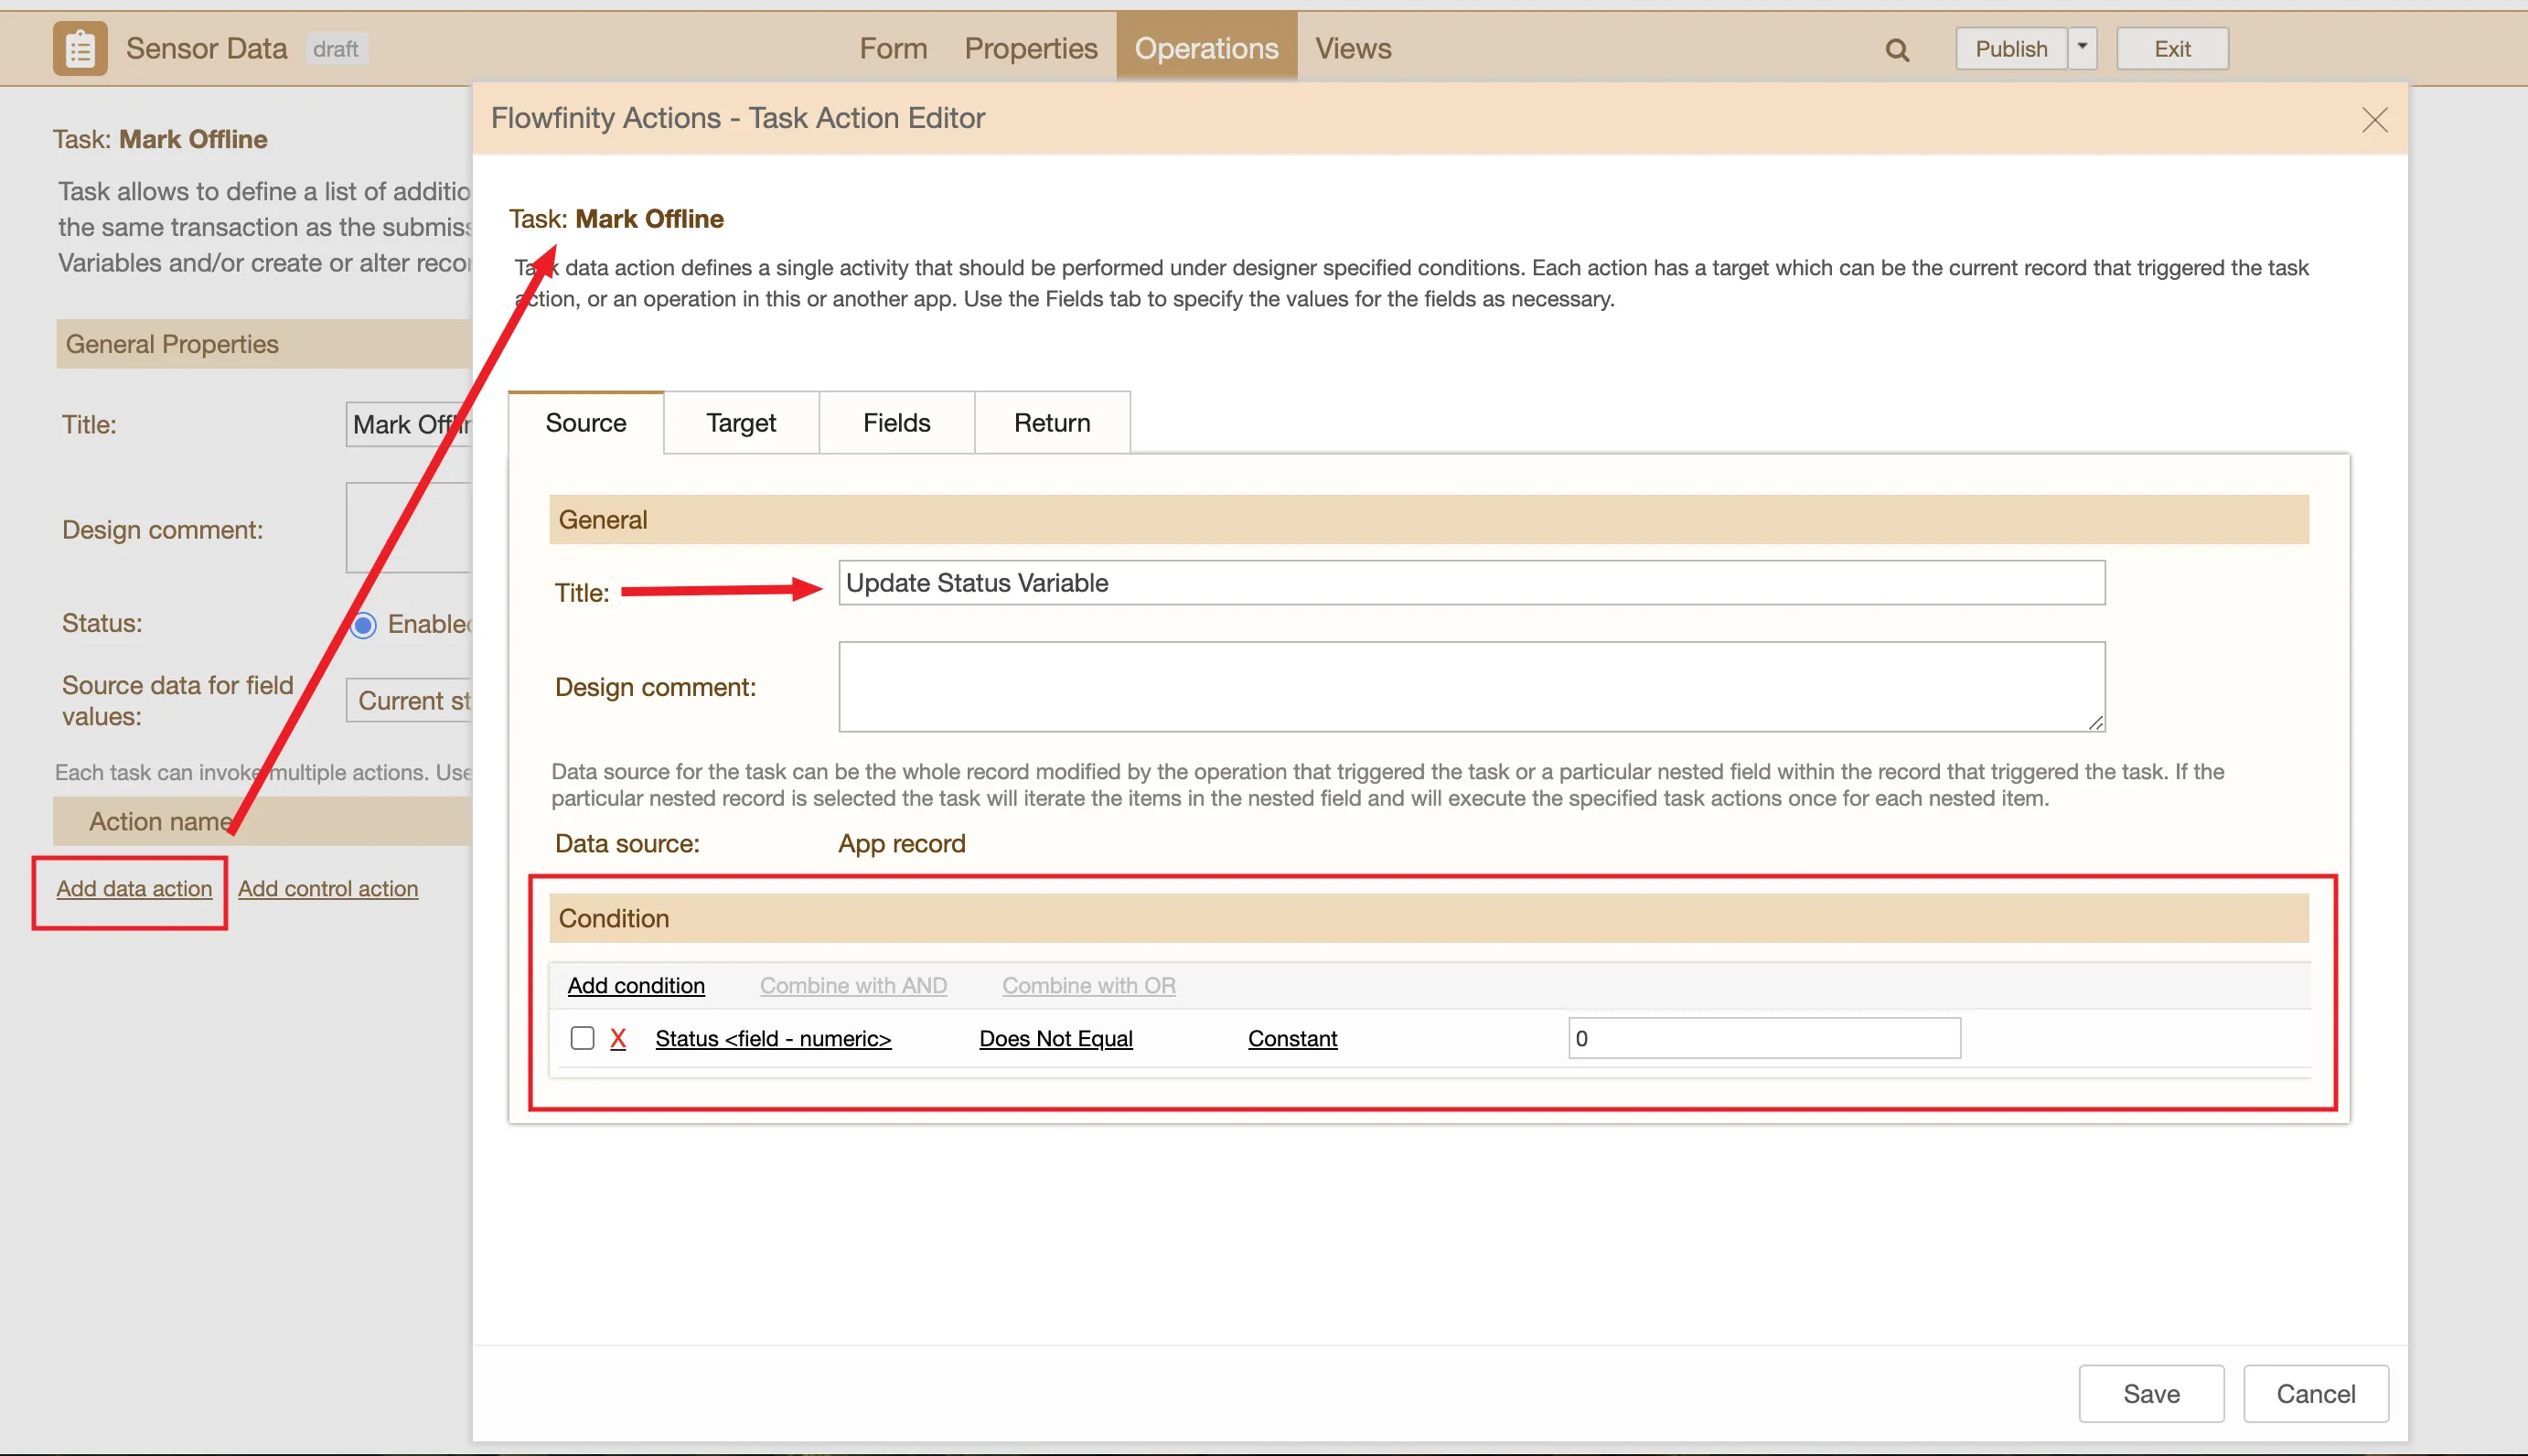Switch to the Return tab
The image size is (2528, 1456).
1052,423
